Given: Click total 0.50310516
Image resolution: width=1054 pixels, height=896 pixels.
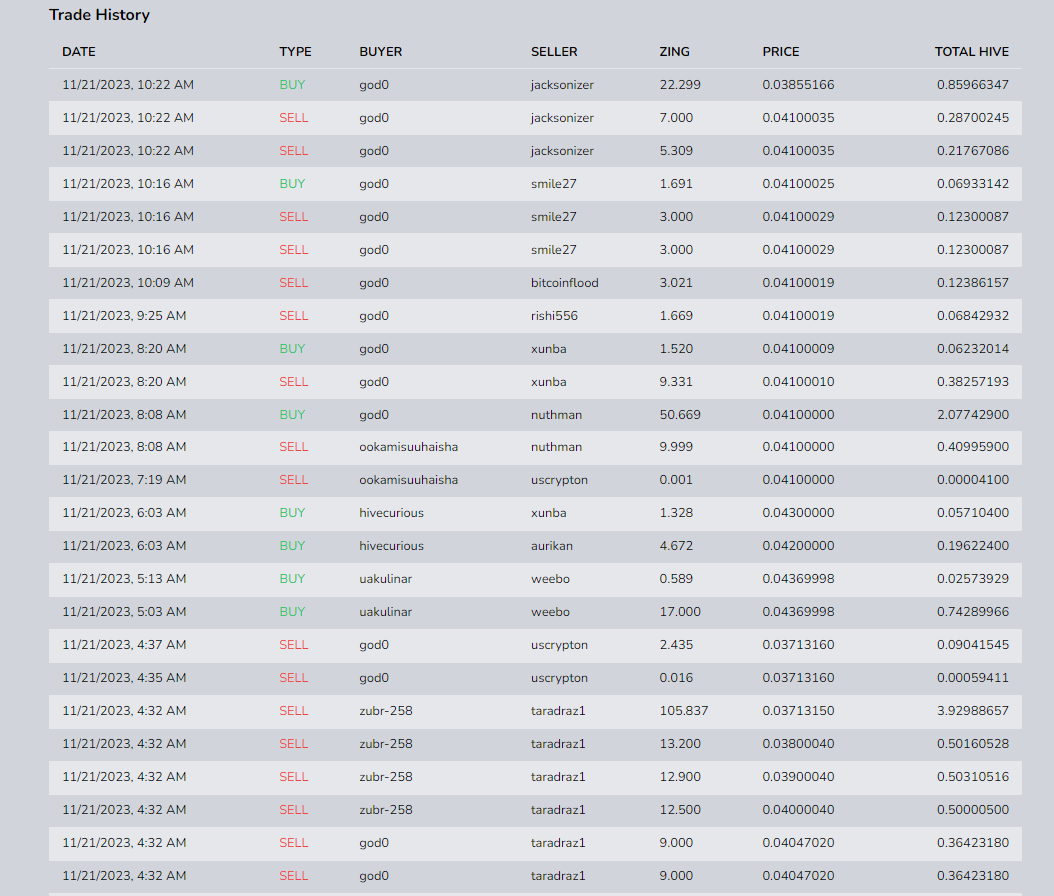Looking at the screenshot, I should (x=973, y=776).
